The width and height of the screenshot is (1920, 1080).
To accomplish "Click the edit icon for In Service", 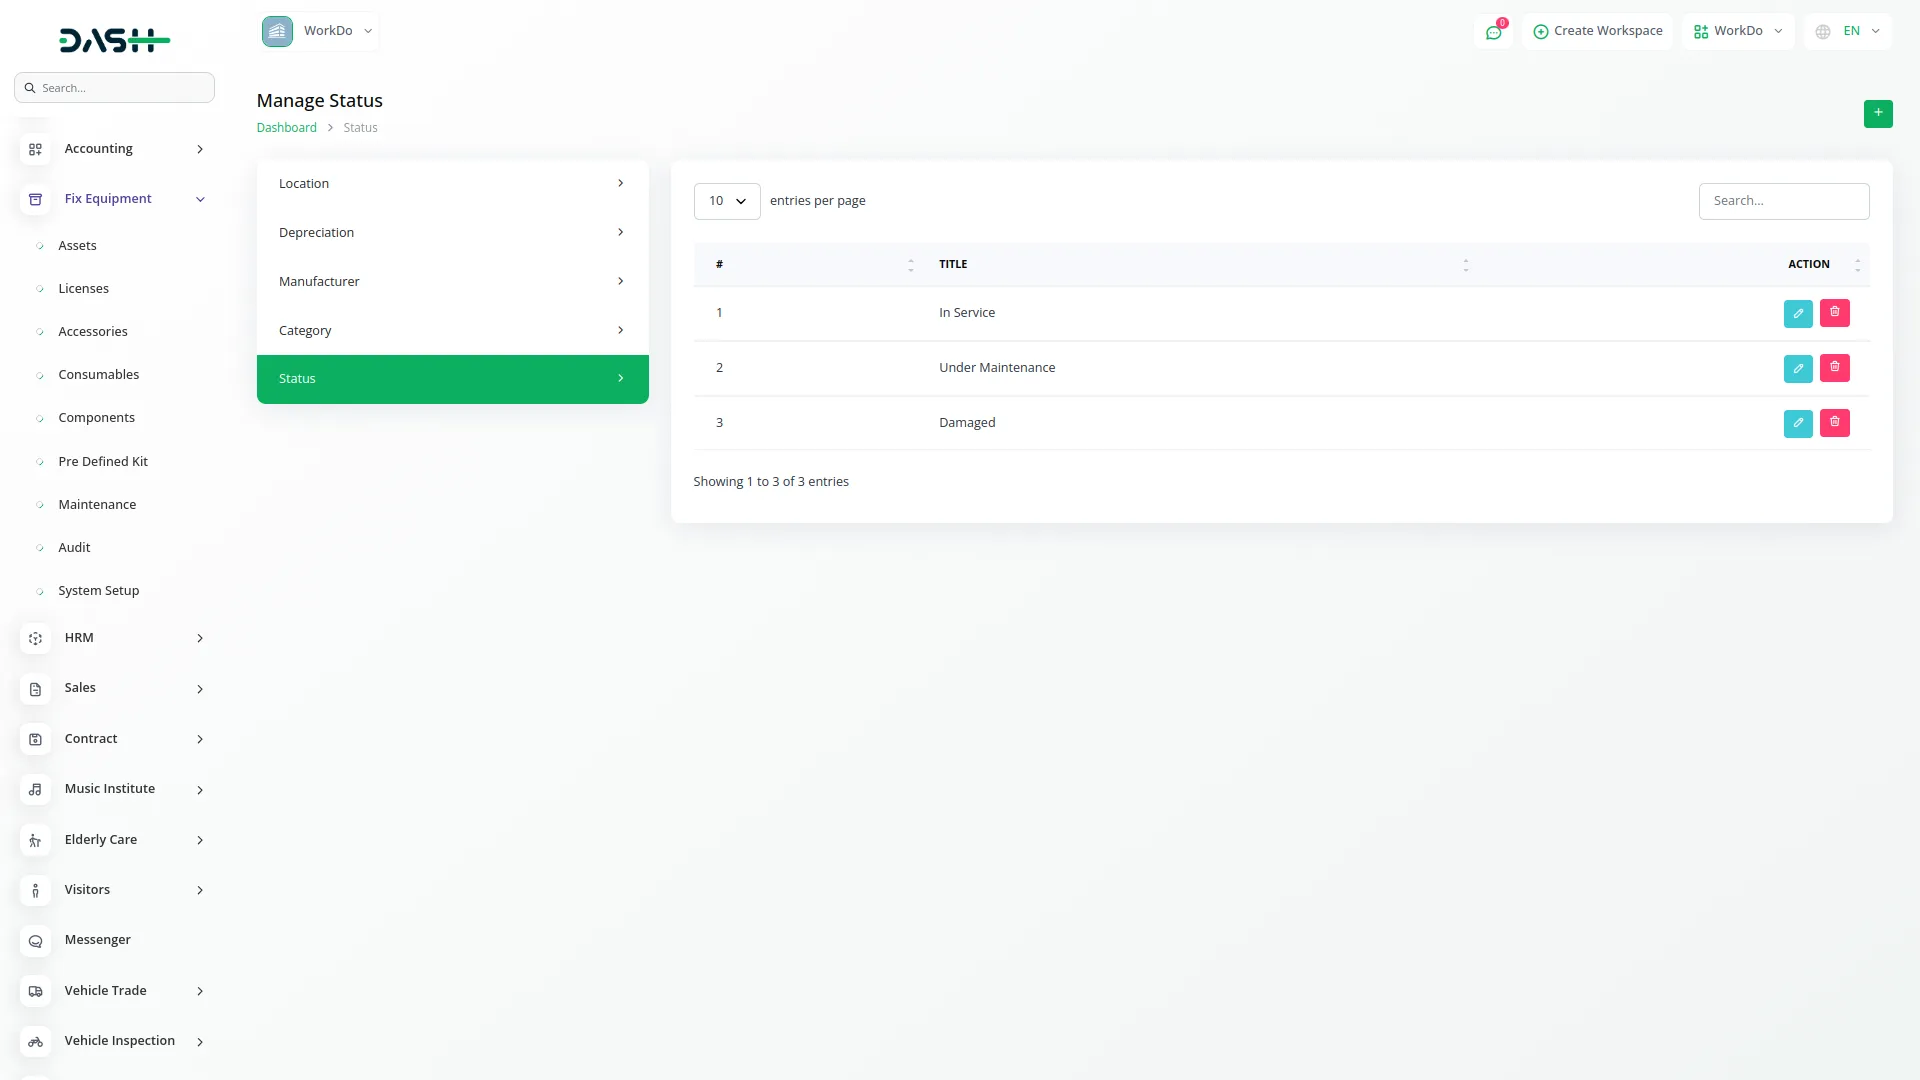I will click(x=1798, y=314).
